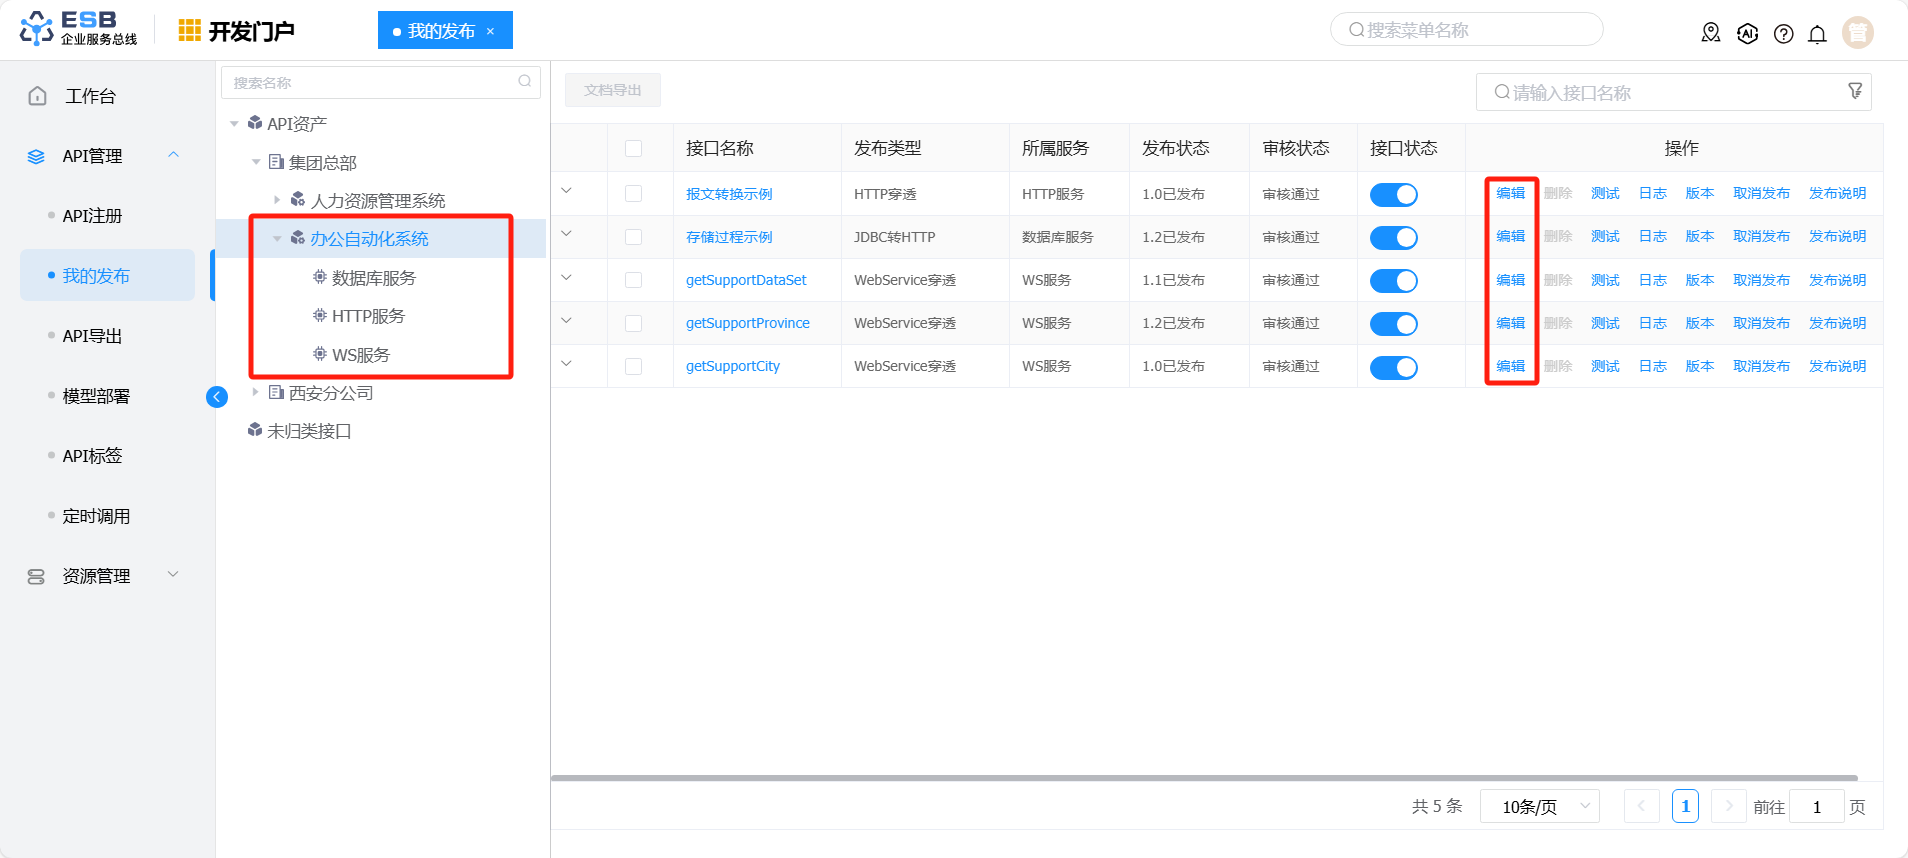This screenshot has height=858, width=1908.
Task: Open the API注册 menu item
Action: (92, 216)
